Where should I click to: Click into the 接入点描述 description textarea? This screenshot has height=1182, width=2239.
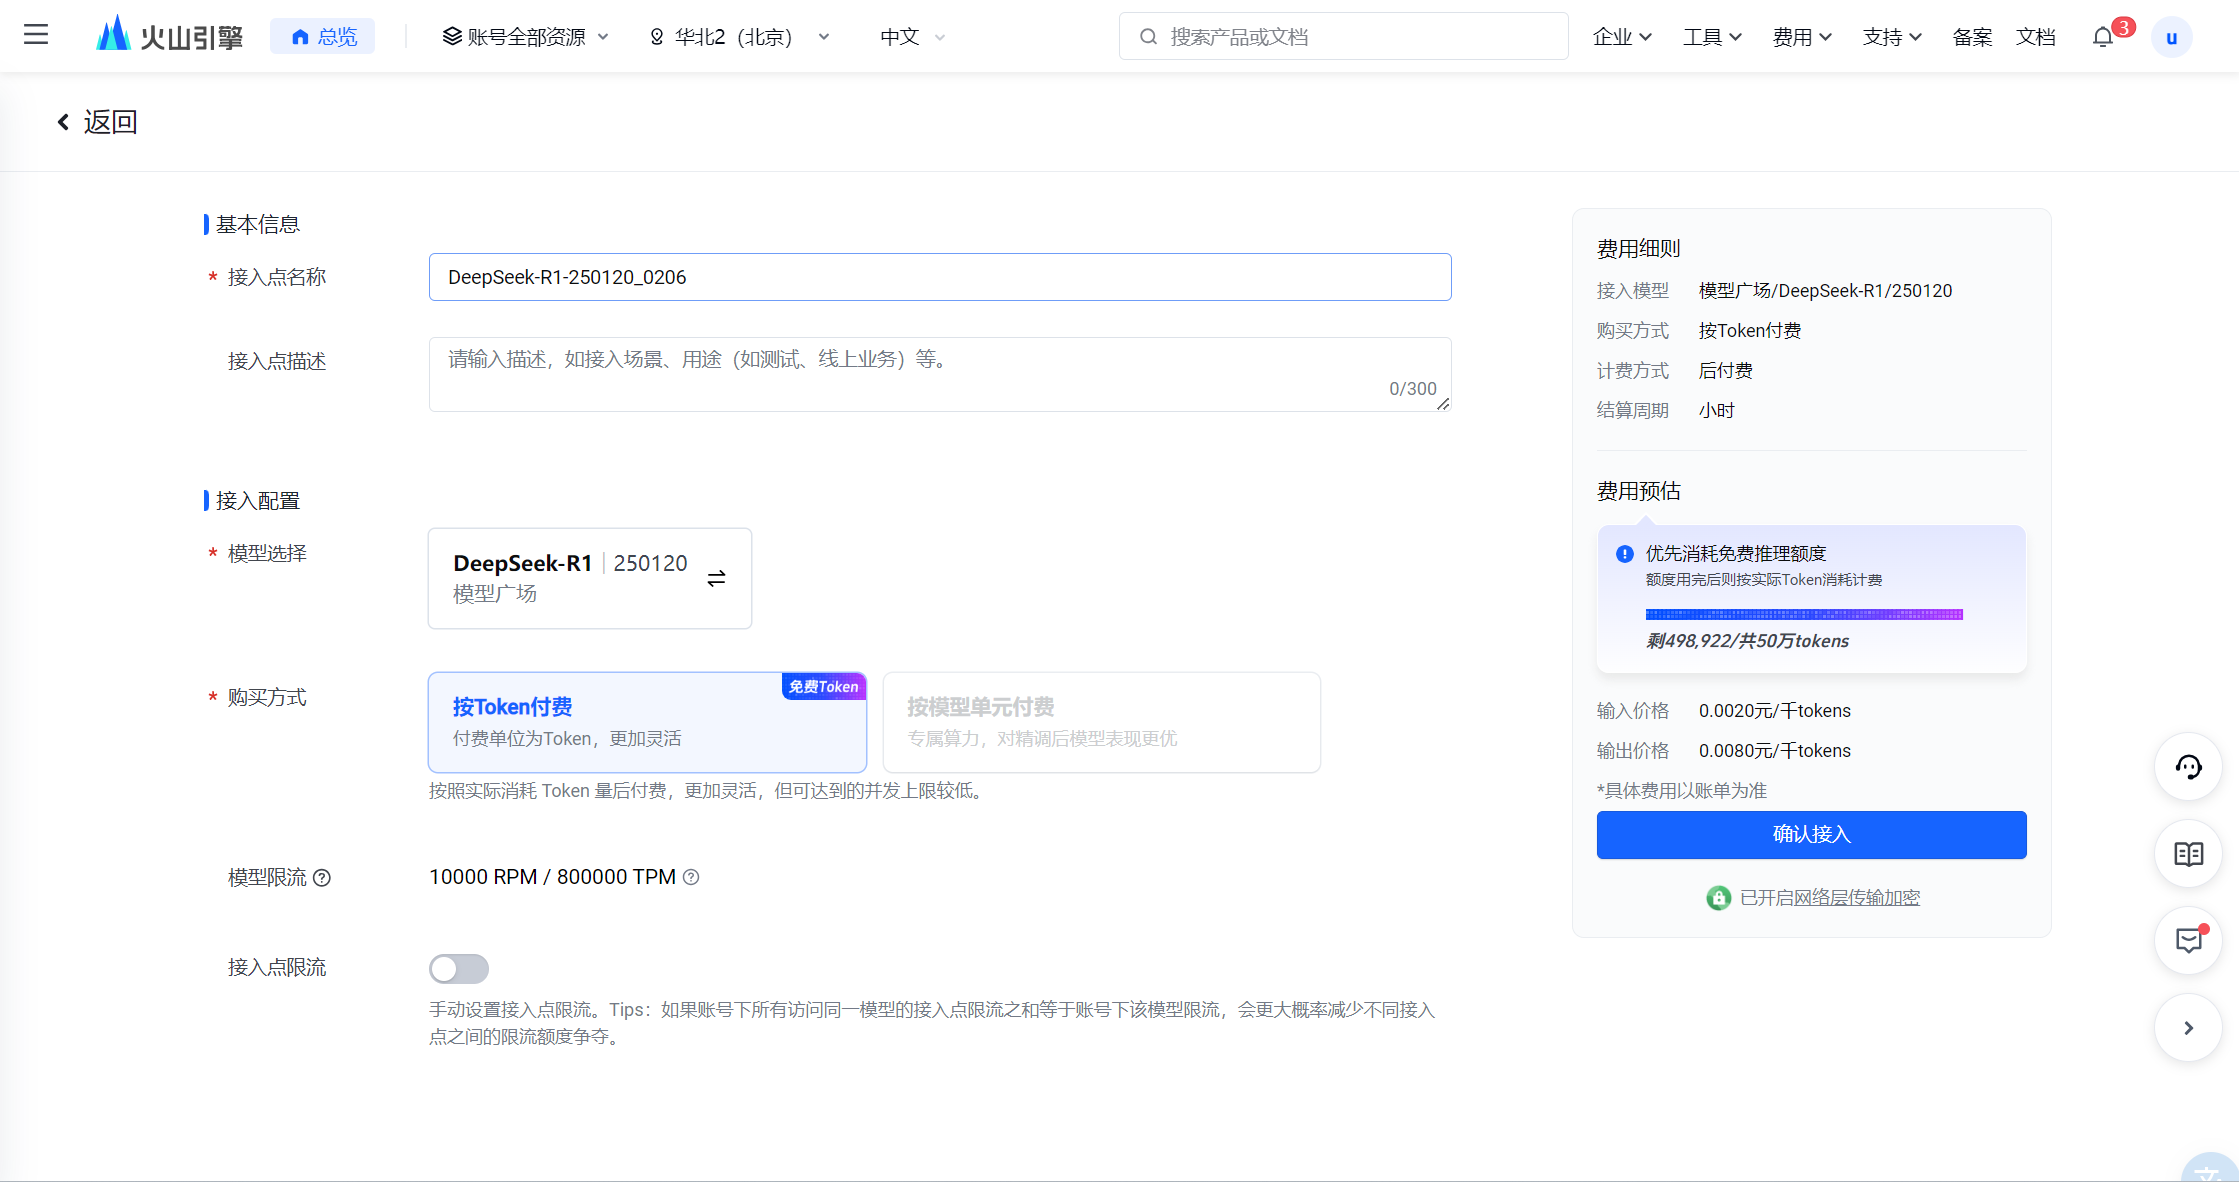pos(940,374)
